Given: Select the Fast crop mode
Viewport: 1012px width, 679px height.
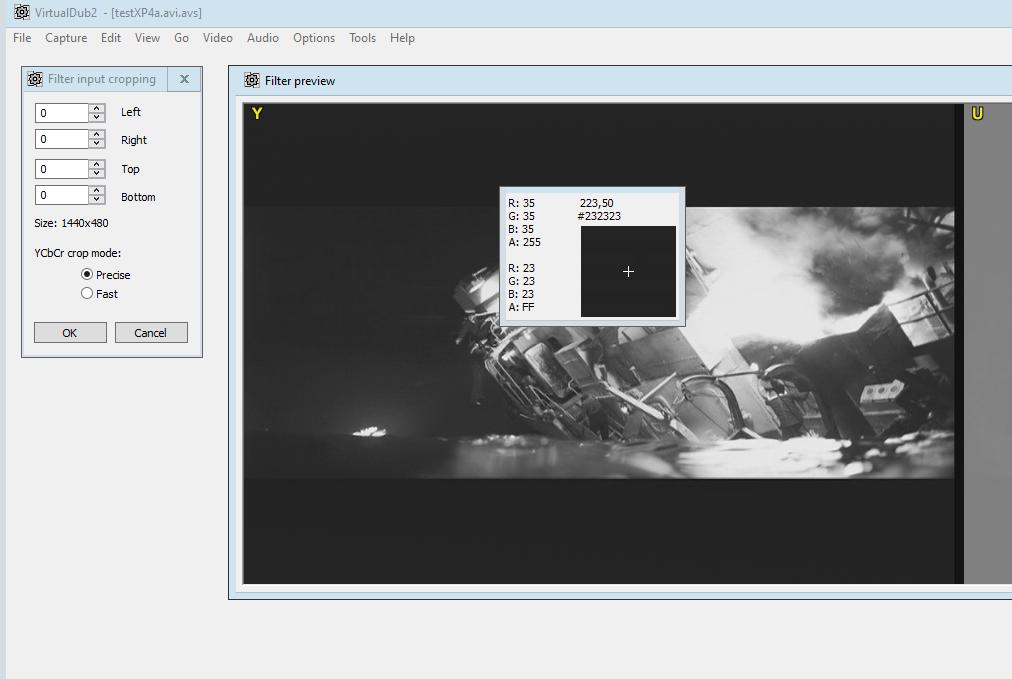Looking at the screenshot, I should tap(87, 293).
